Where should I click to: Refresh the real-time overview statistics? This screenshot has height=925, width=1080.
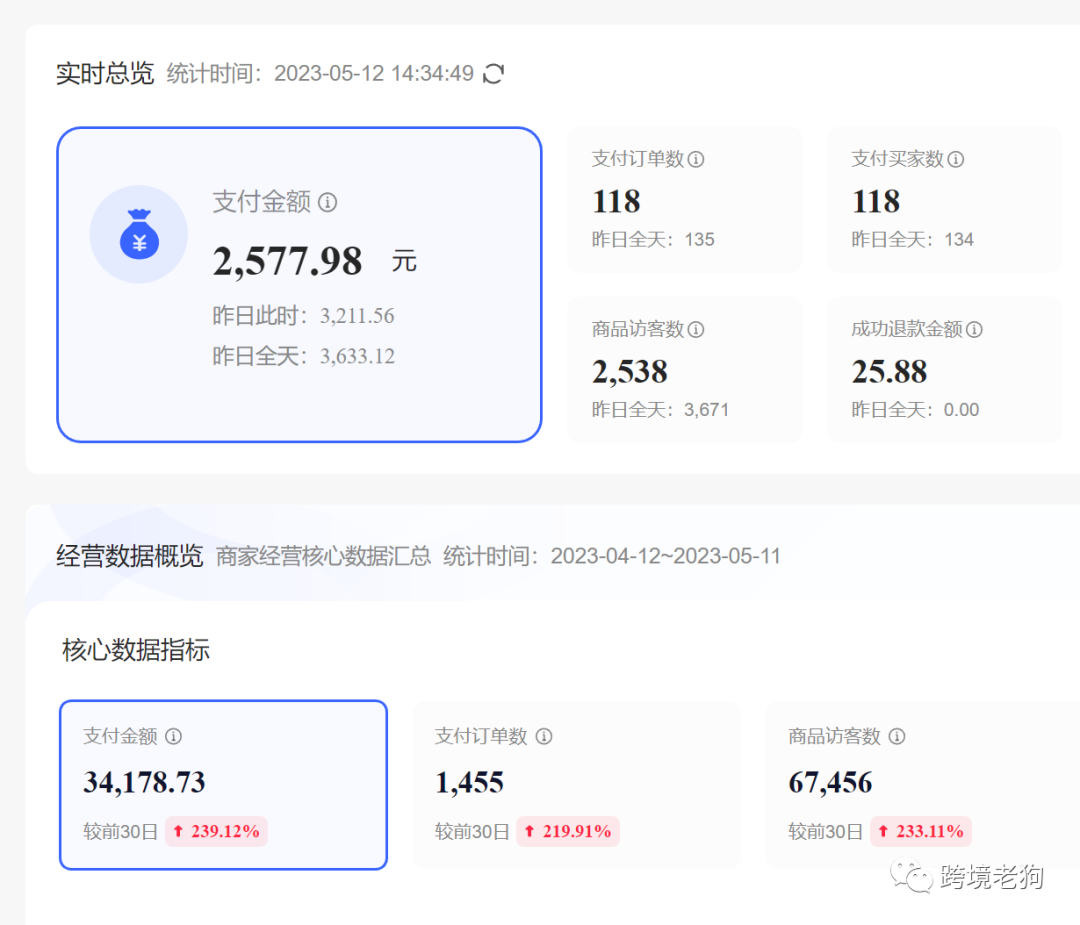[x=492, y=73]
